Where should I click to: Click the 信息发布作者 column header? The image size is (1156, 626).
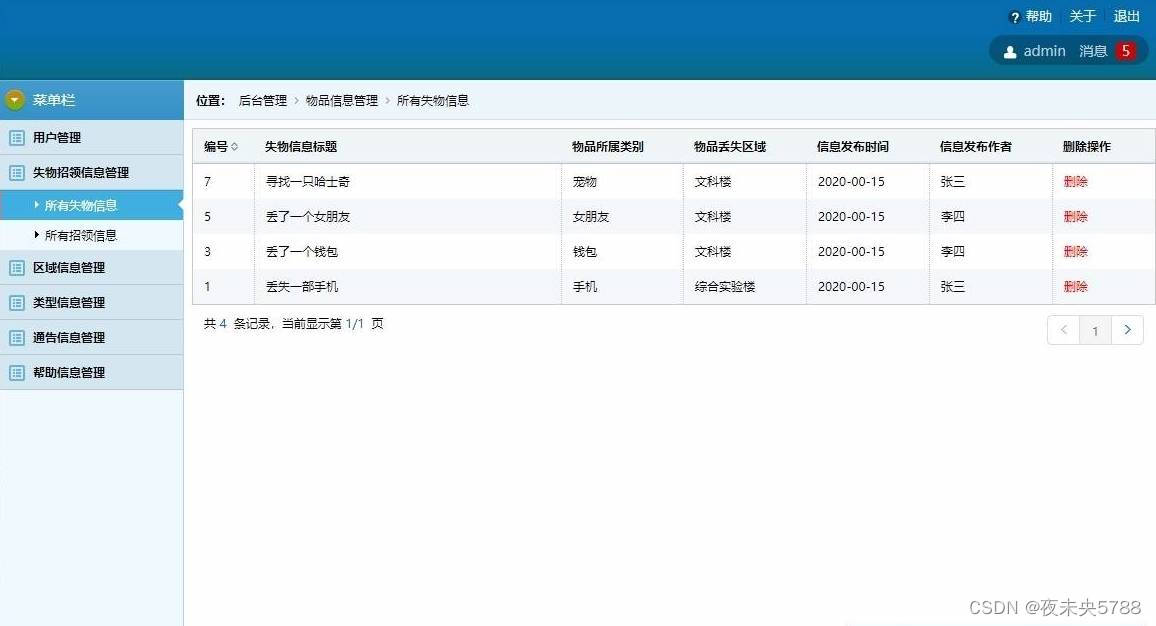(975, 147)
